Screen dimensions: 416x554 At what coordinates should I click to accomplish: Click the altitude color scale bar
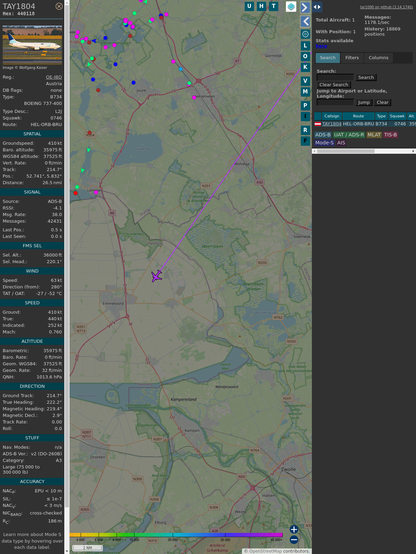tap(176, 535)
